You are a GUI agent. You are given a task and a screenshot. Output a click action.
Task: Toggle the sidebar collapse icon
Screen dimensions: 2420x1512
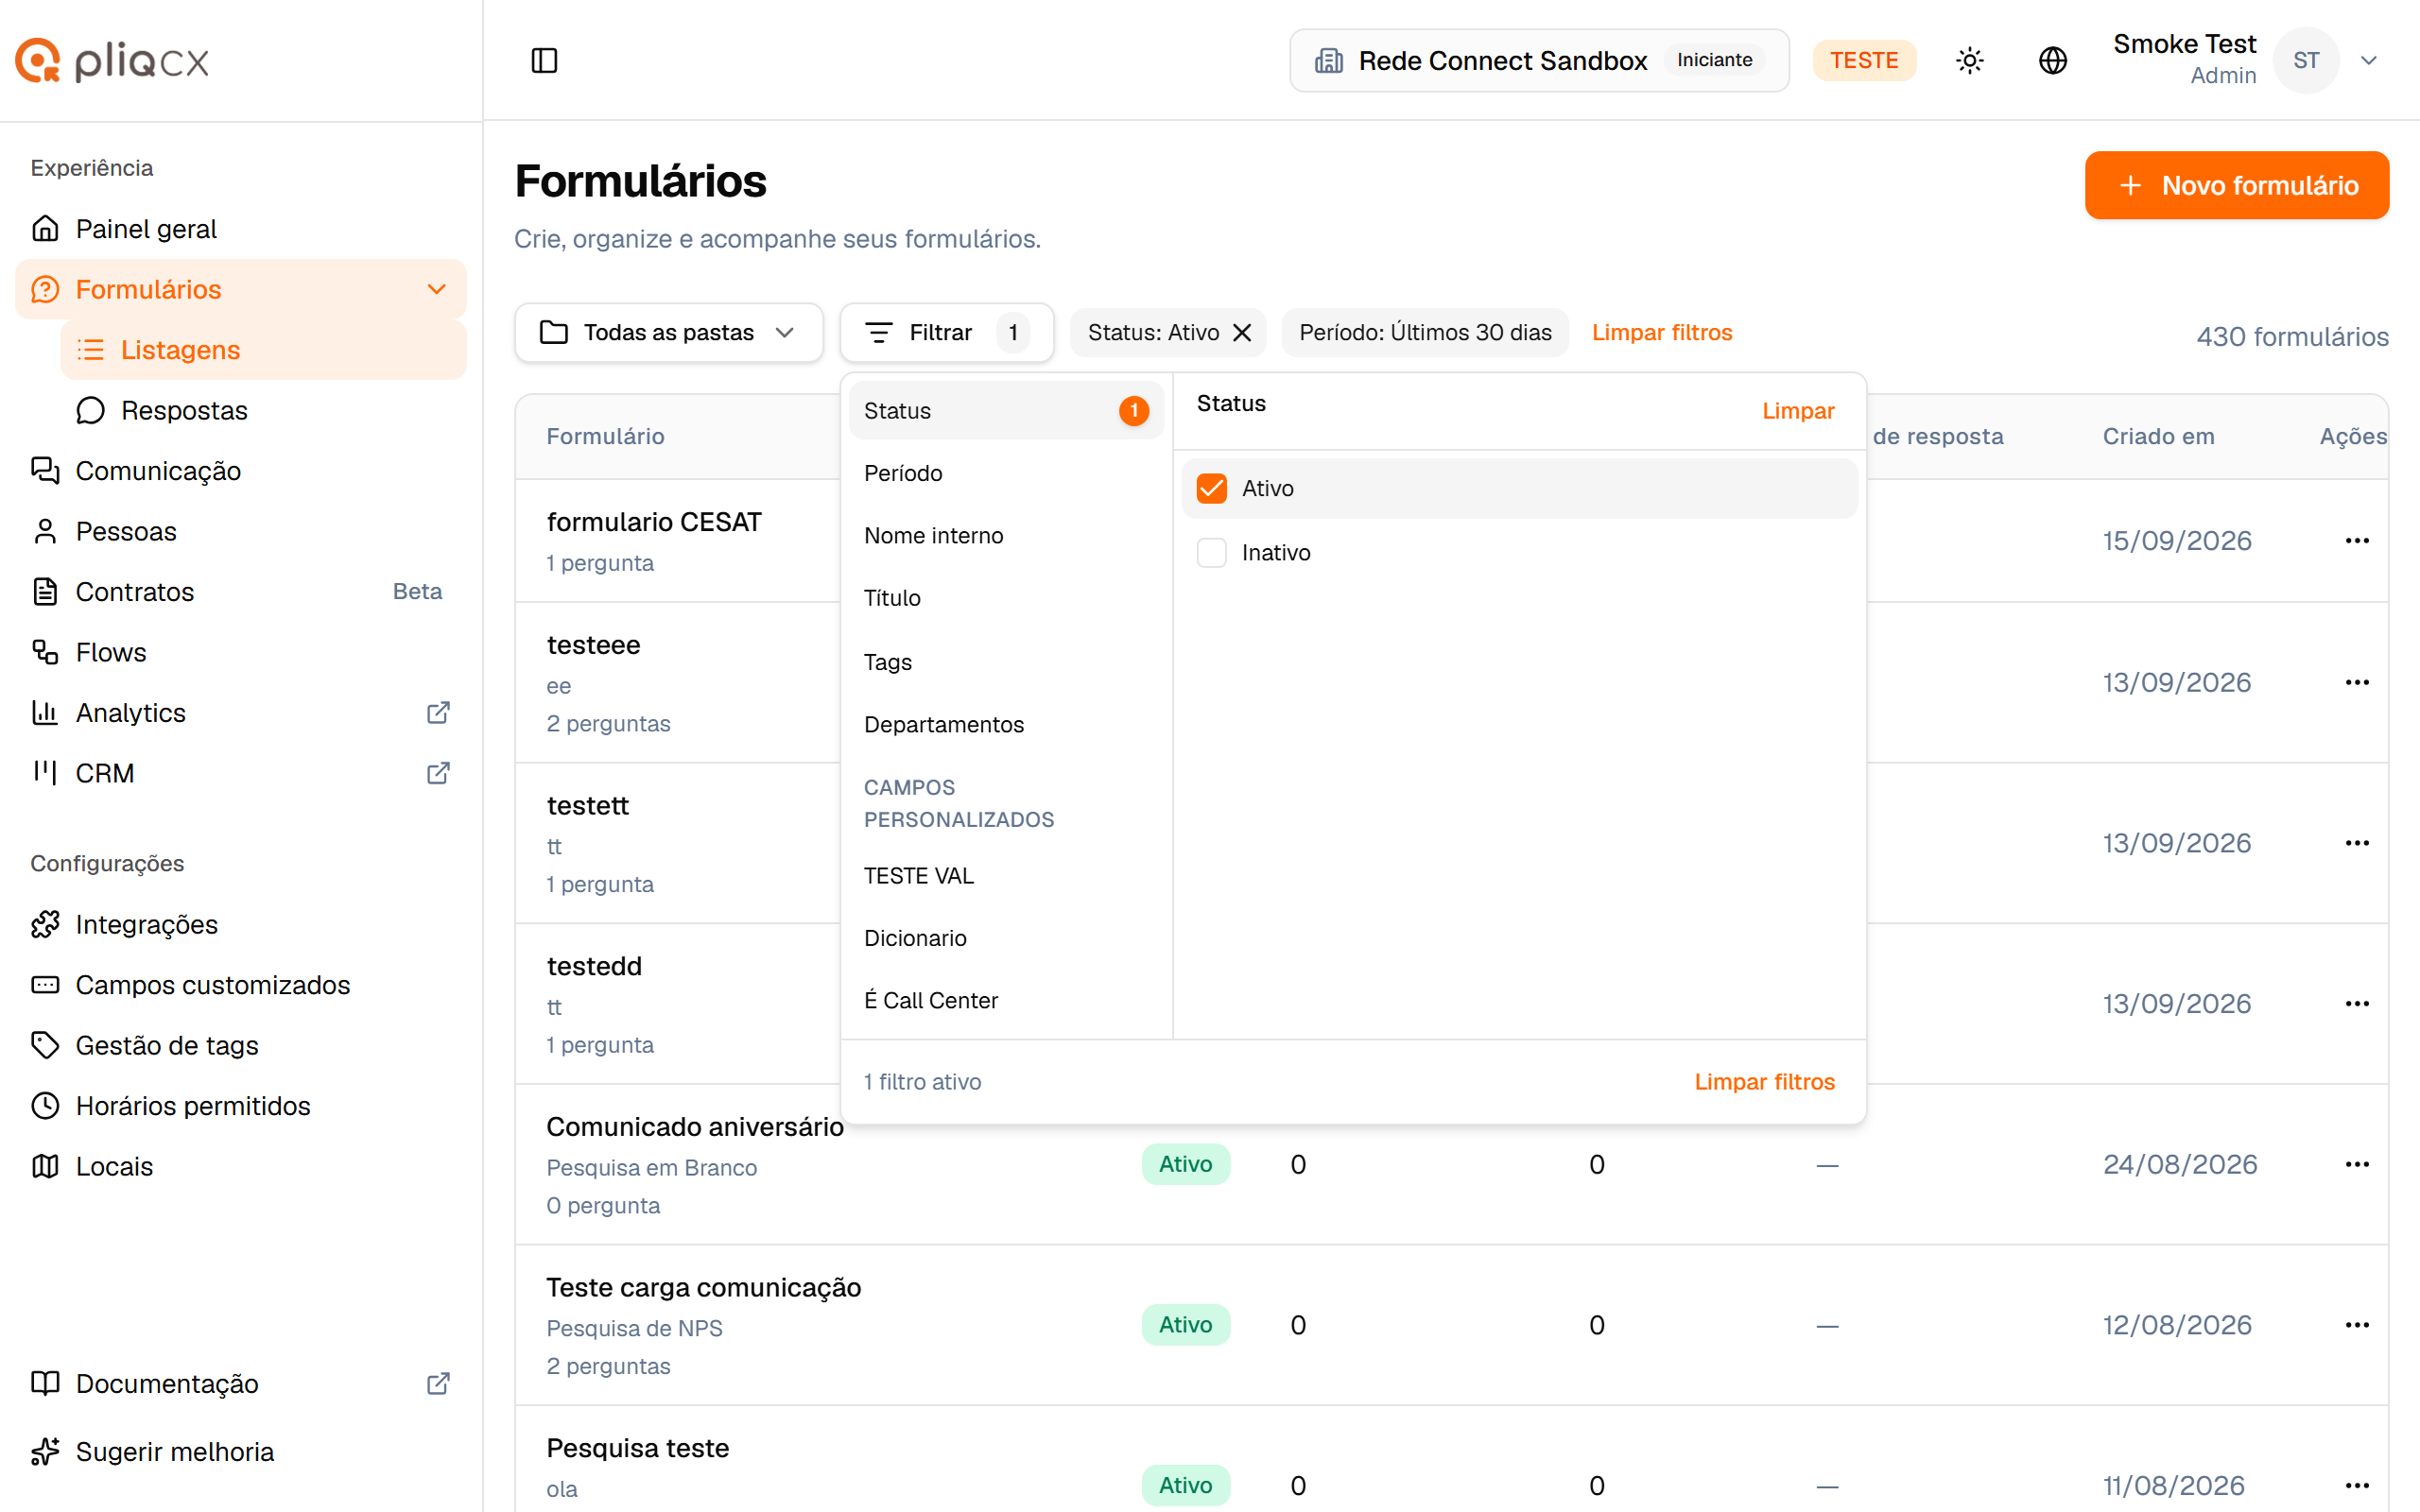(x=544, y=60)
